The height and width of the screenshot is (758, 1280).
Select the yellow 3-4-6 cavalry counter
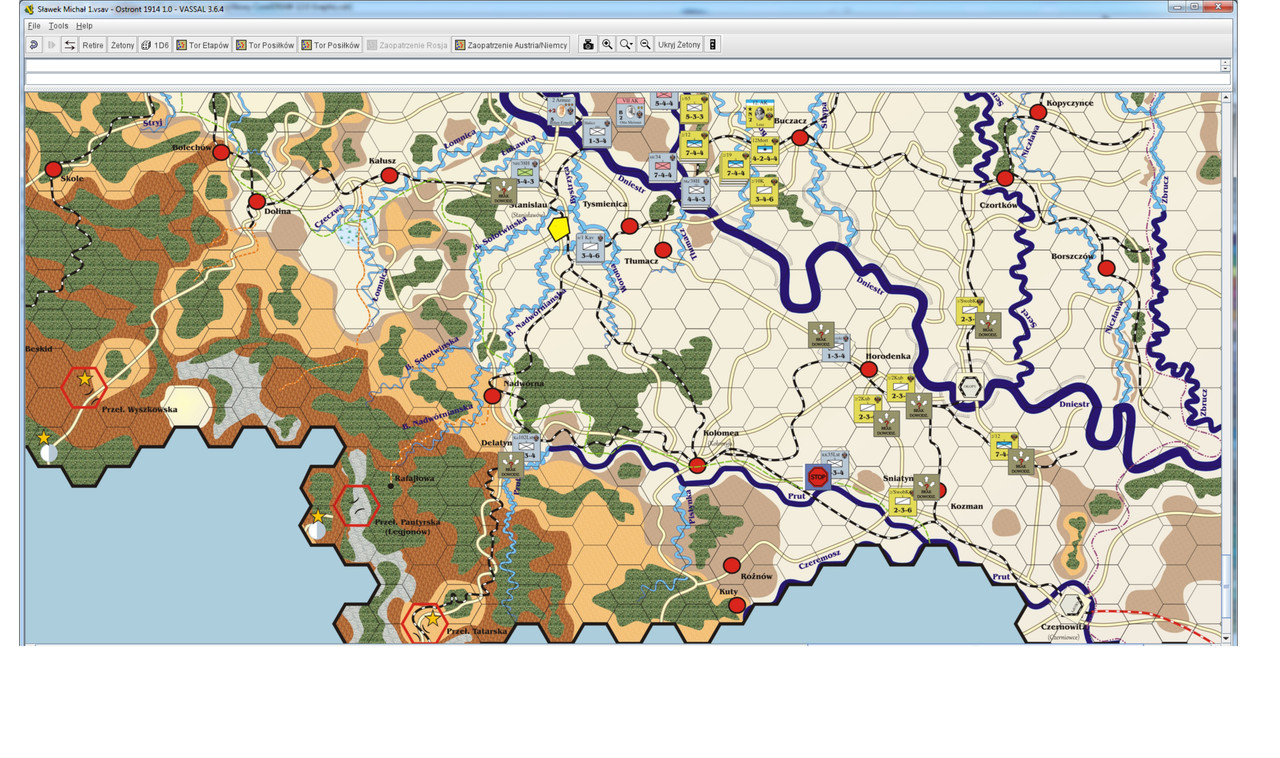tap(765, 191)
